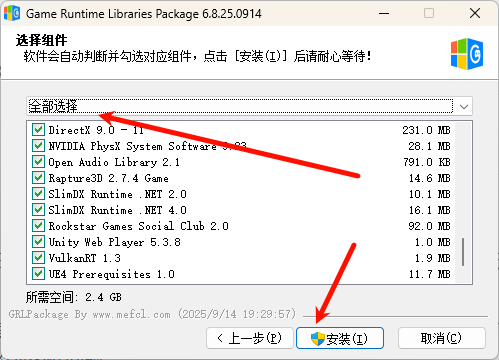This screenshot has height=360, width=499.
Task: Minimize the installer window
Action: coord(384,14)
